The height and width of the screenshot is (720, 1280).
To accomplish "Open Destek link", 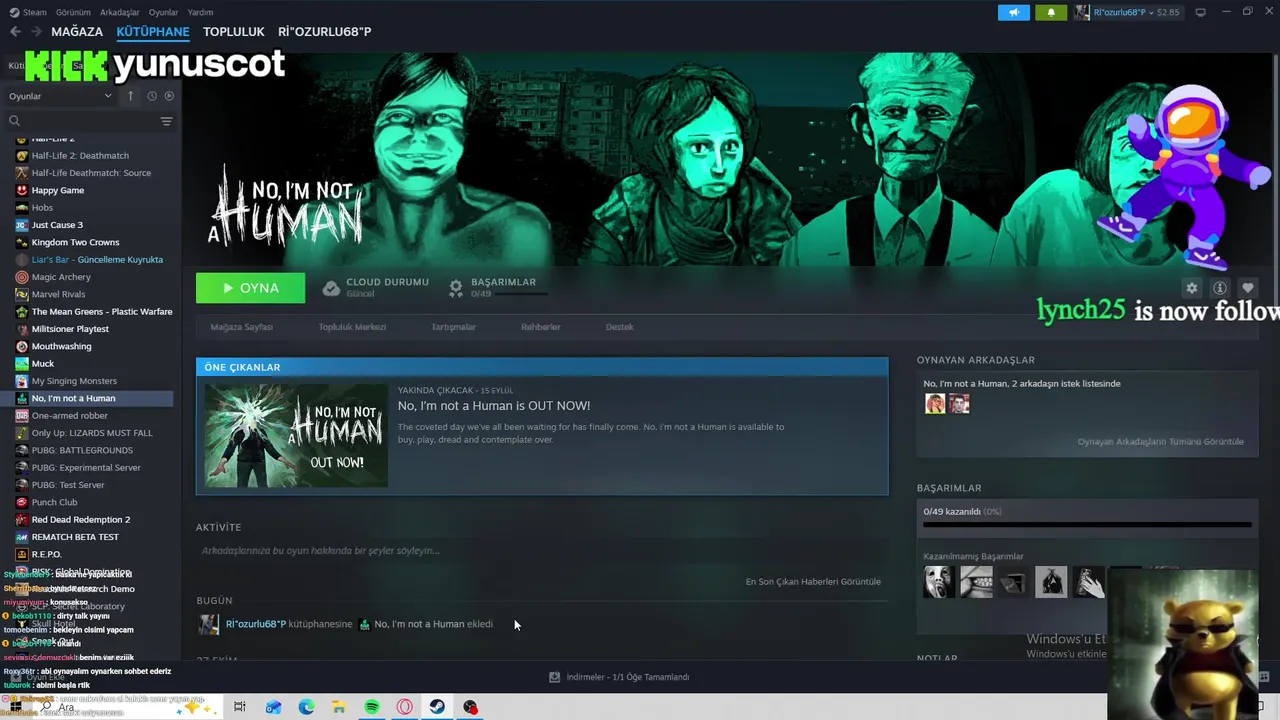I will click(619, 327).
